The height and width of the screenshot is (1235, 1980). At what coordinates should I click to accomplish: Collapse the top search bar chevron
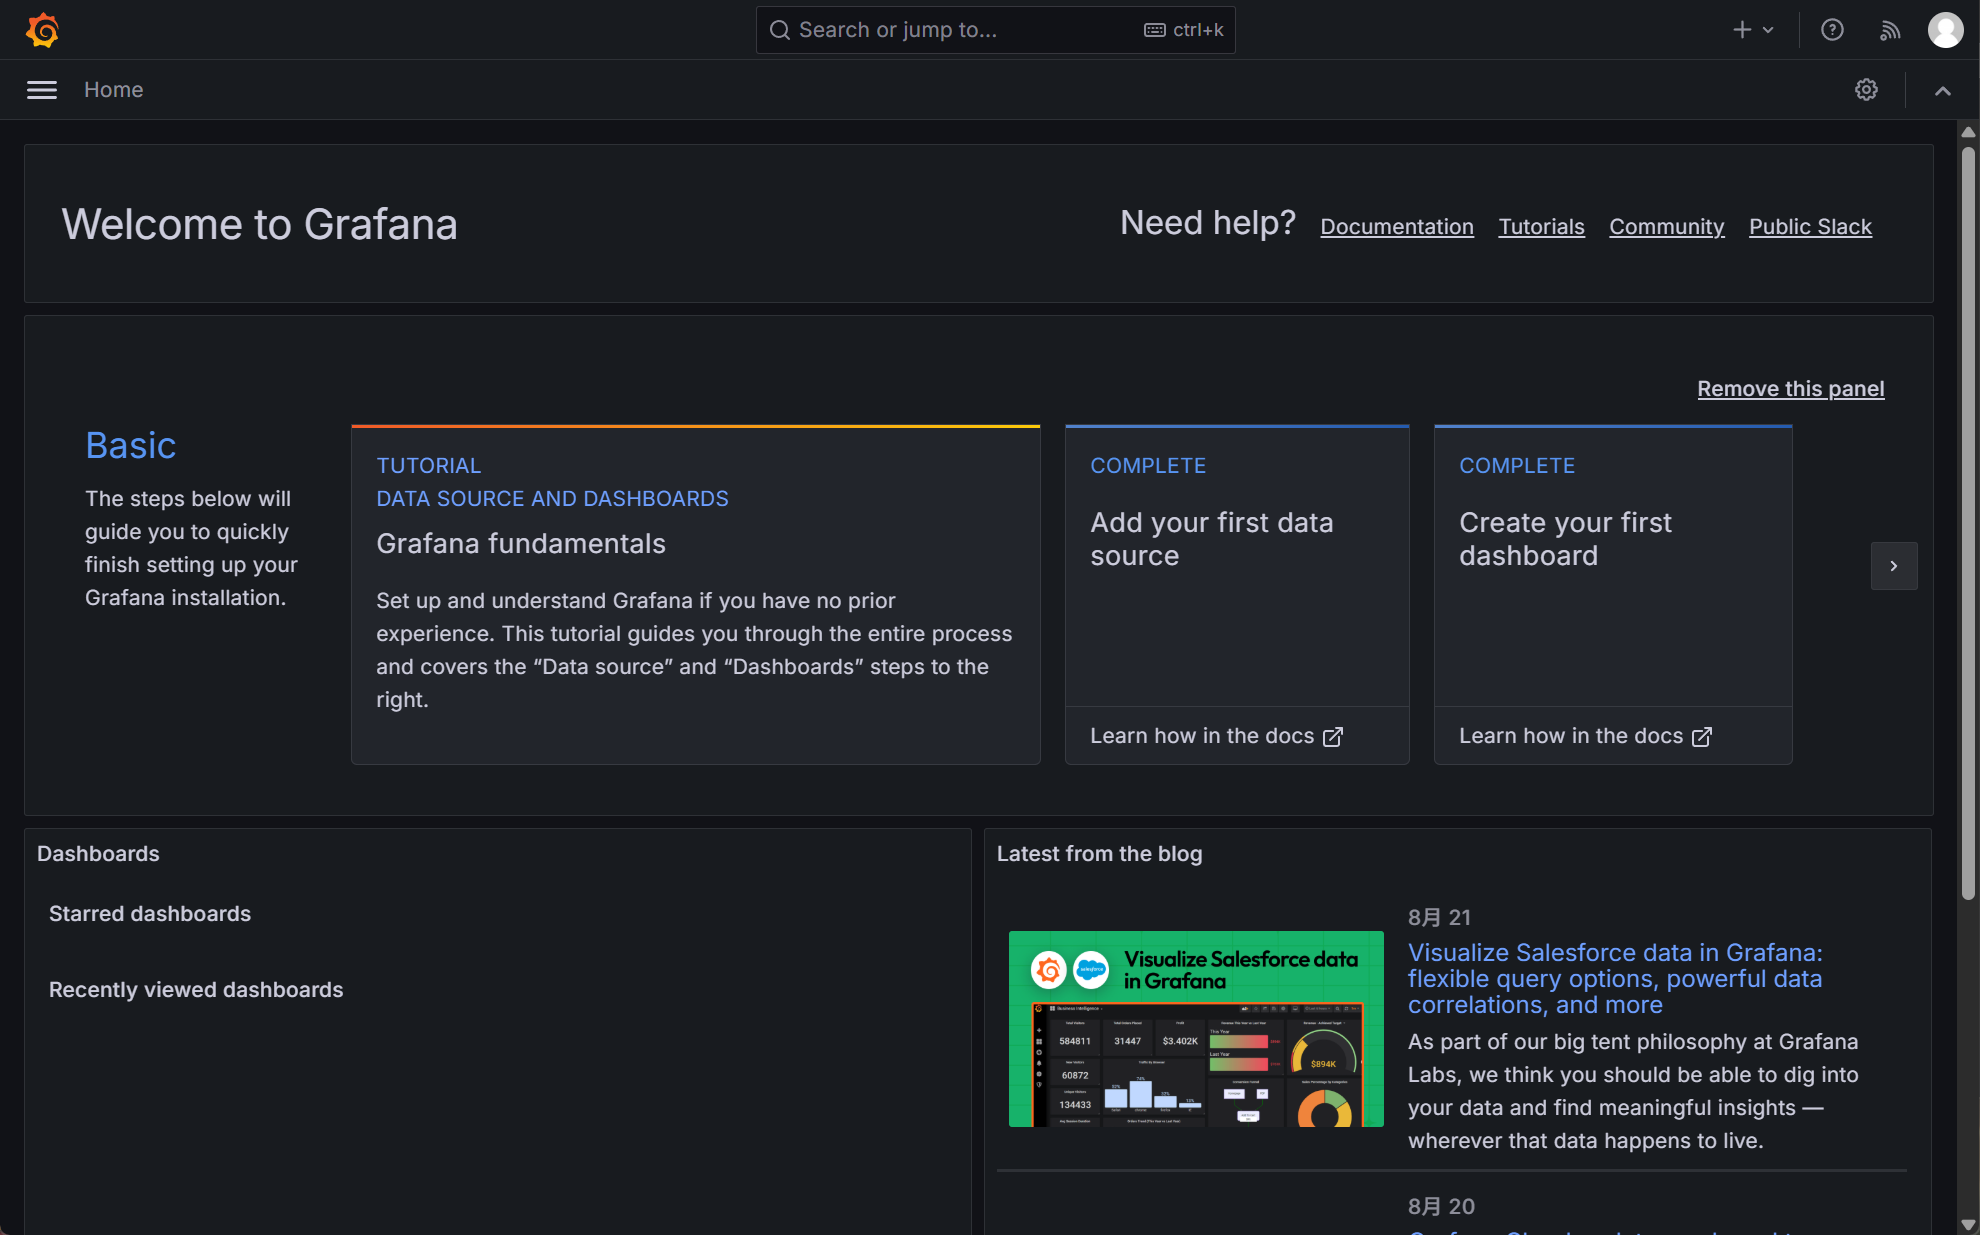tap(1942, 90)
